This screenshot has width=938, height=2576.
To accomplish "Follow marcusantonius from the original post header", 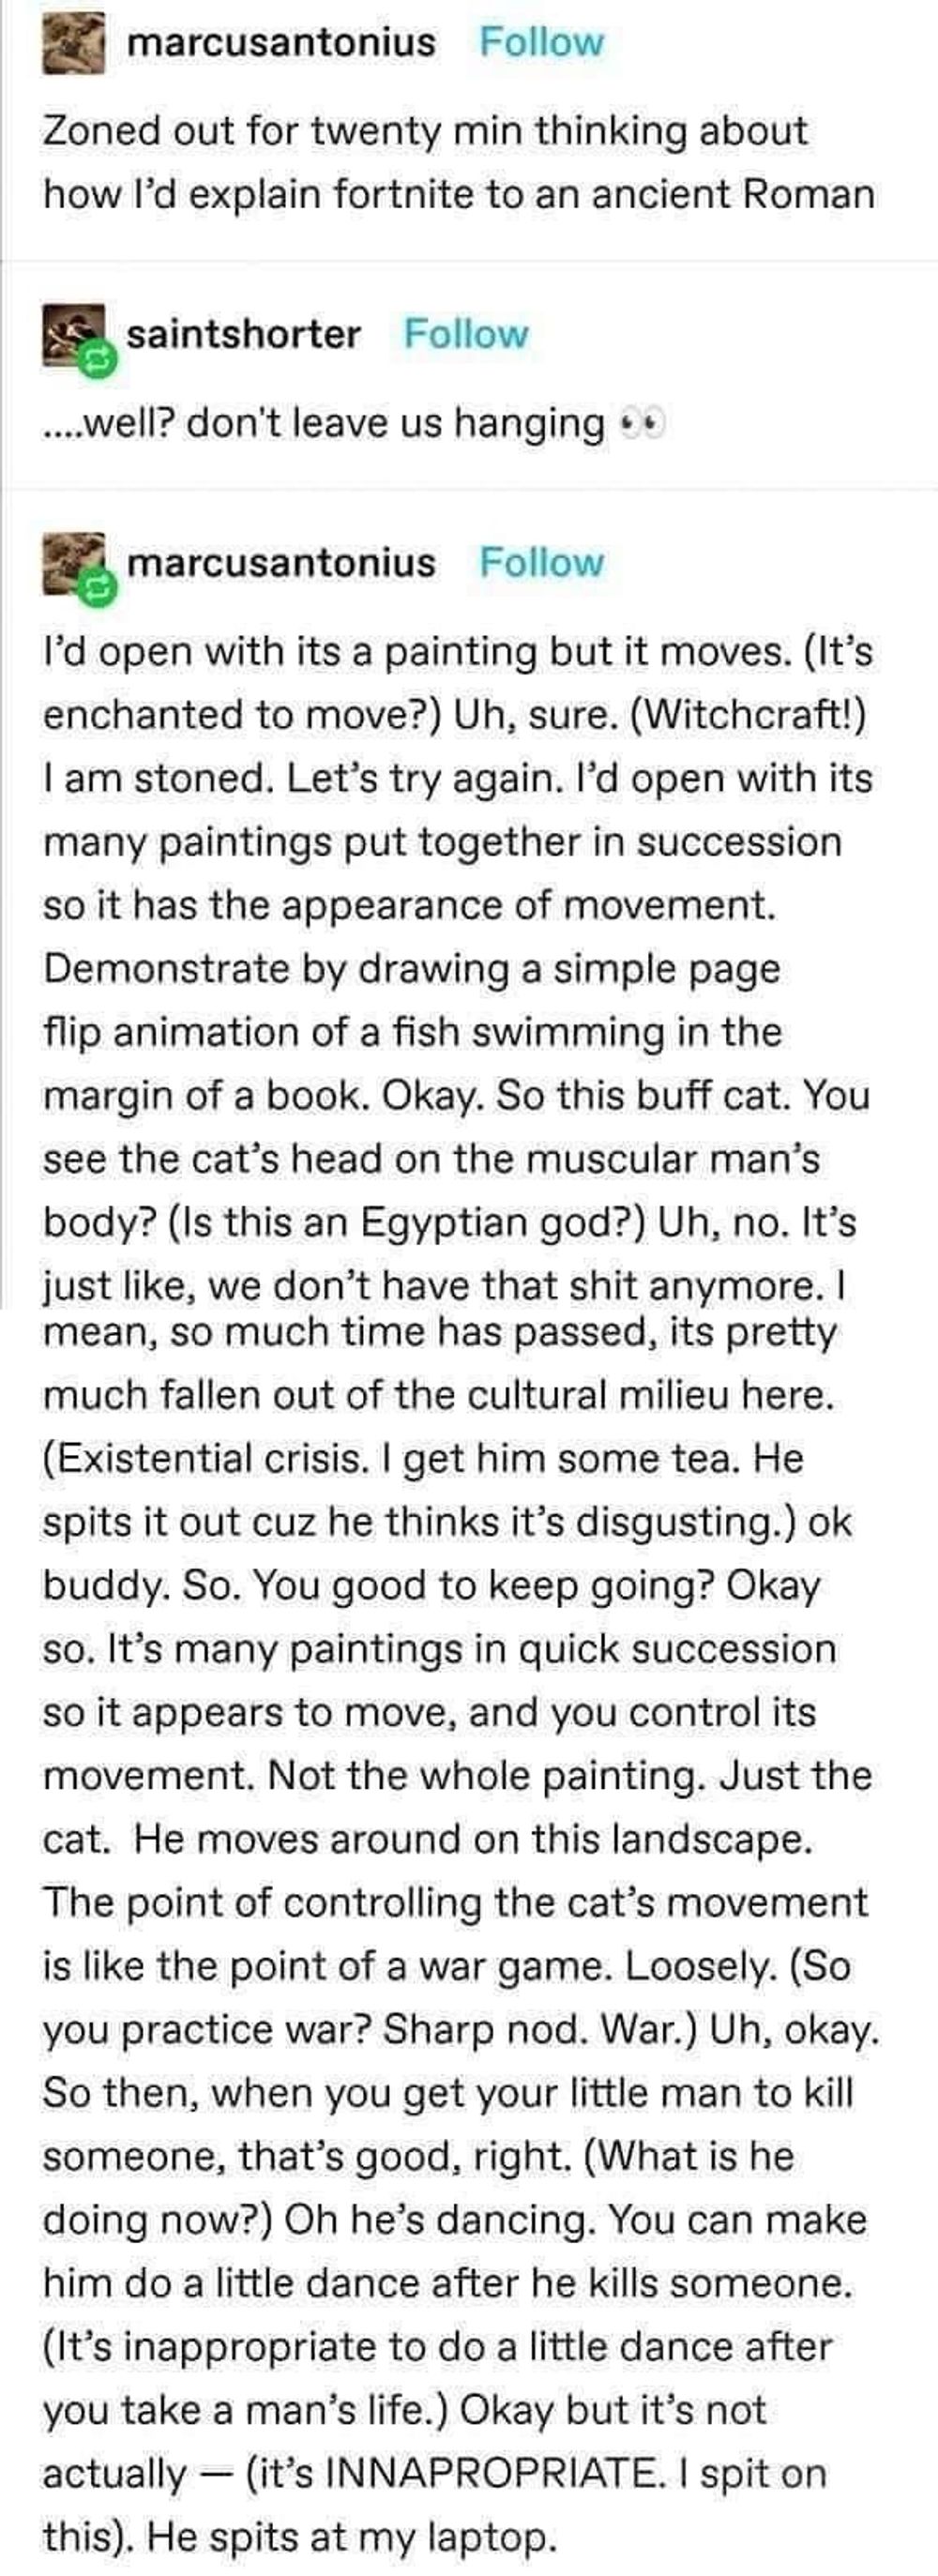I will coord(541,42).
